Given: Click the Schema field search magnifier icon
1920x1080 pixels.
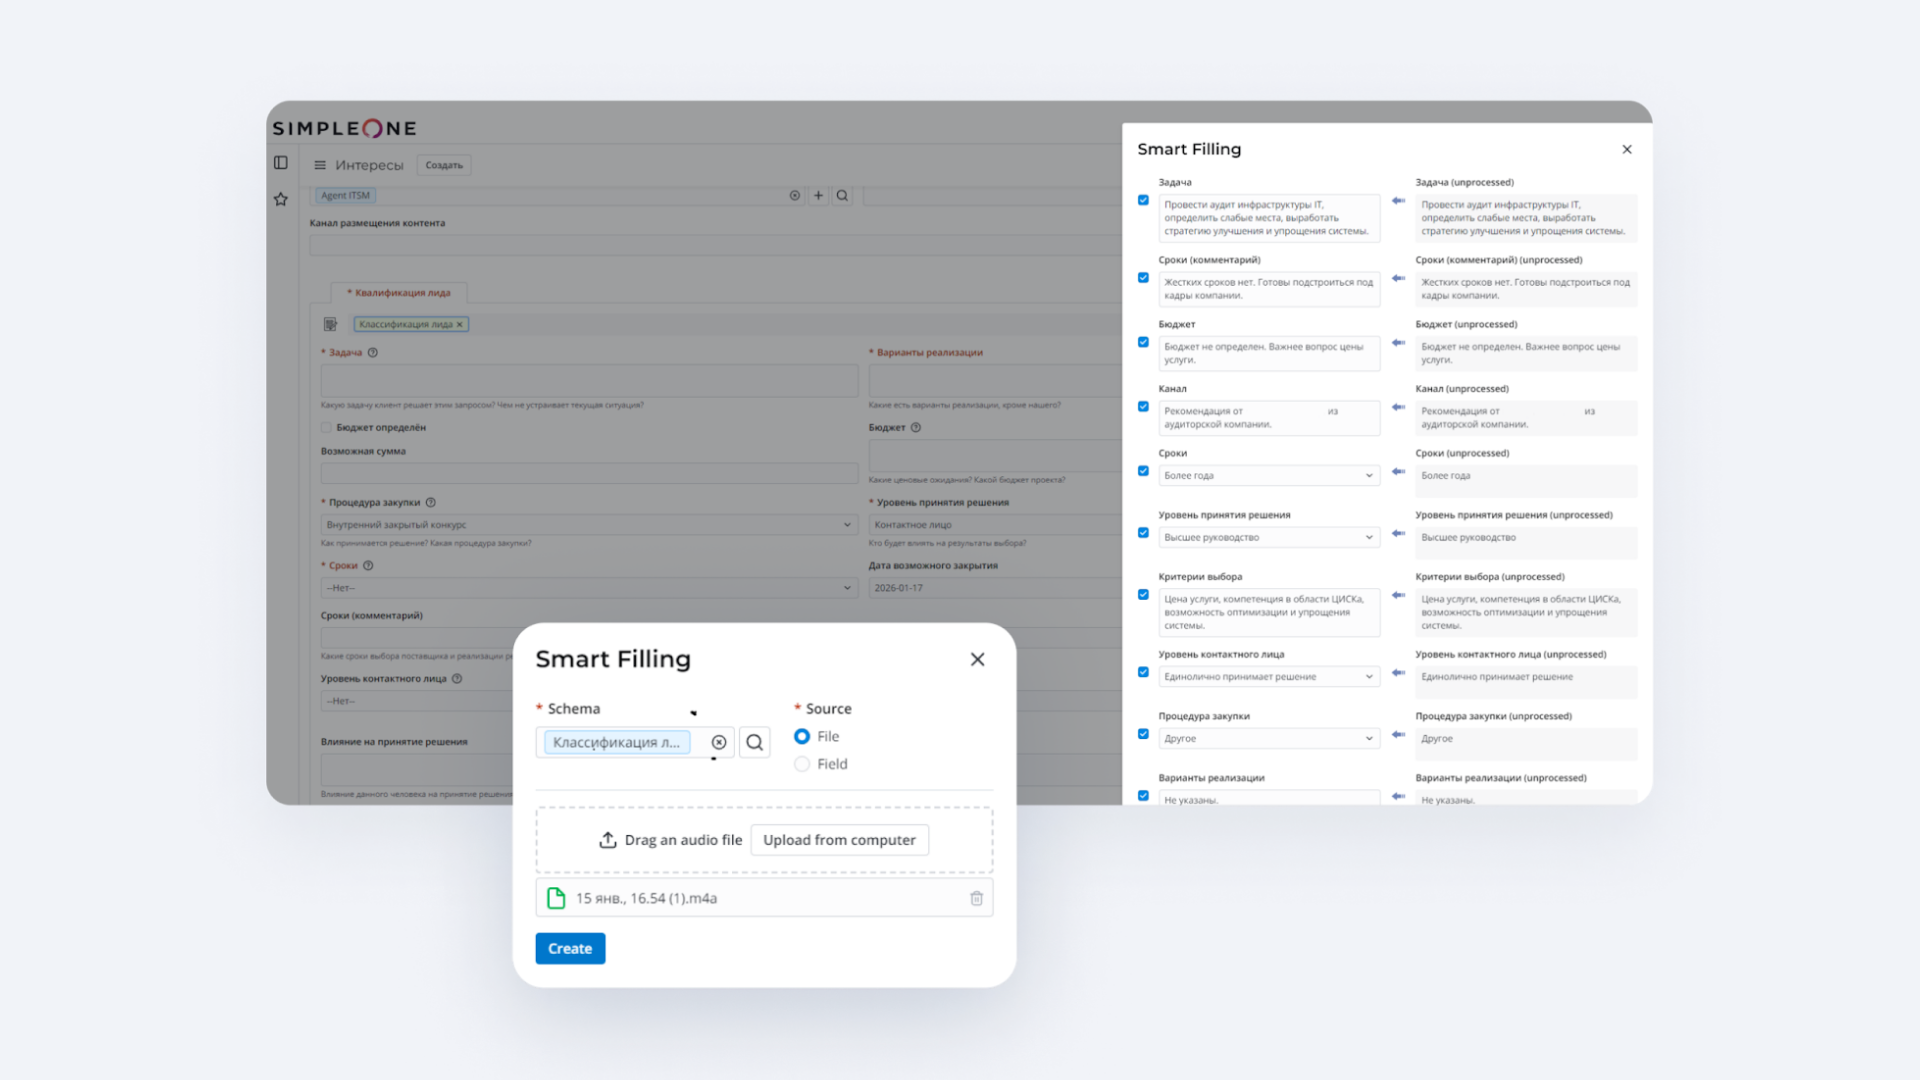Looking at the screenshot, I should [x=754, y=742].
